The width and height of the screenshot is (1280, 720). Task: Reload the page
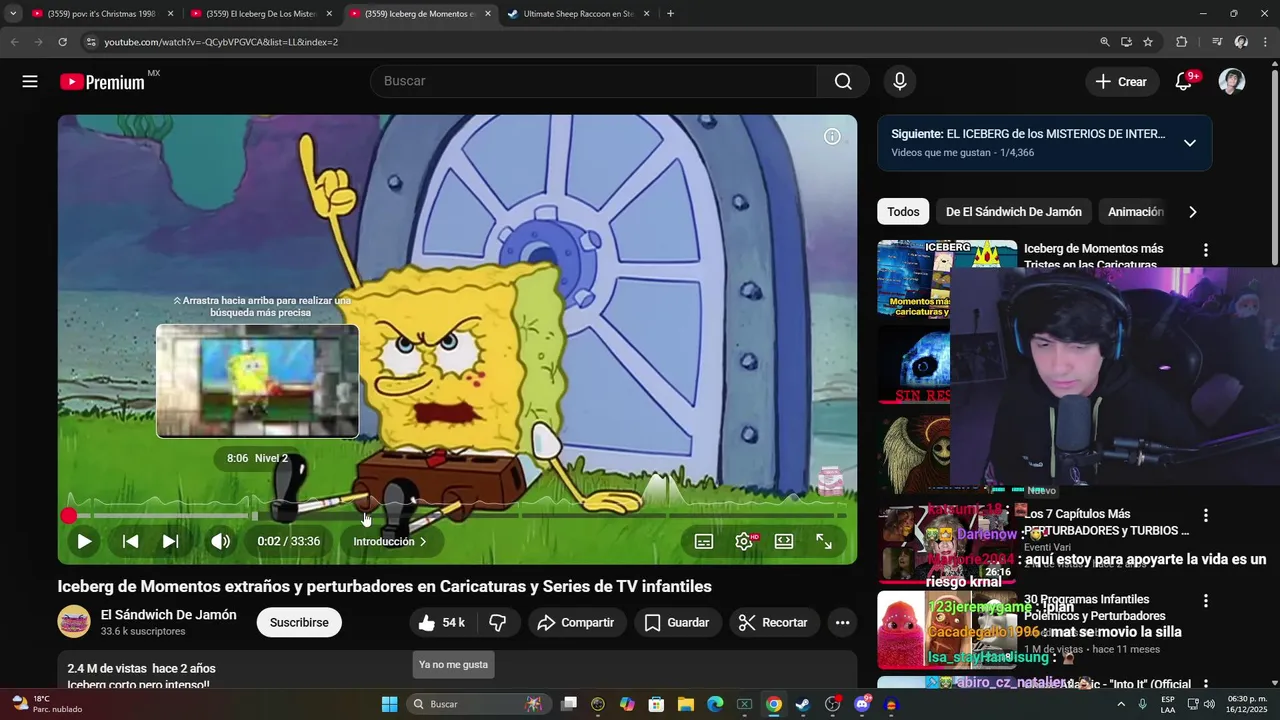[62, 42]
